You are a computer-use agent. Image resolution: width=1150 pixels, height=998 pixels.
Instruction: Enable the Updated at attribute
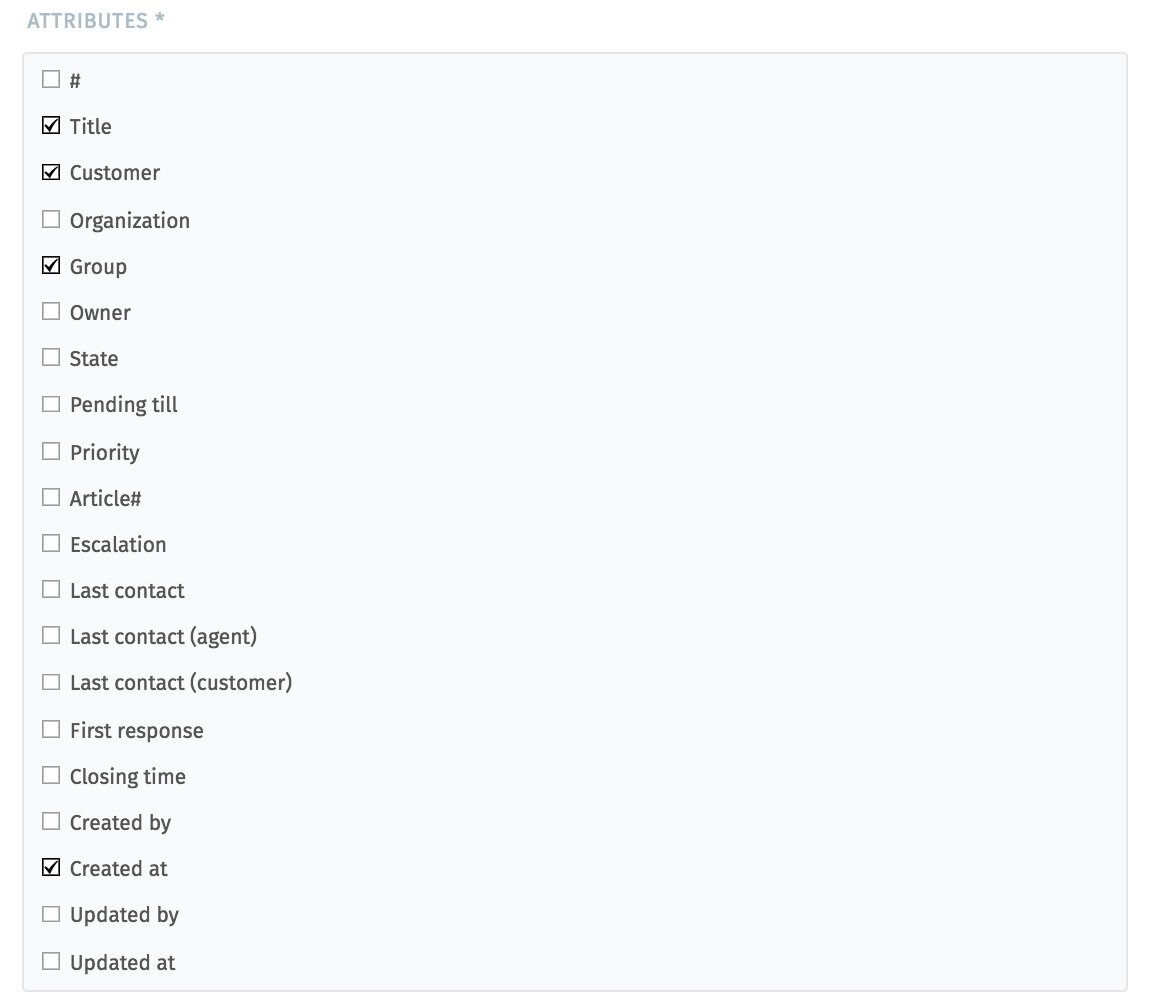pyautogui.click(x=51, y=960)
